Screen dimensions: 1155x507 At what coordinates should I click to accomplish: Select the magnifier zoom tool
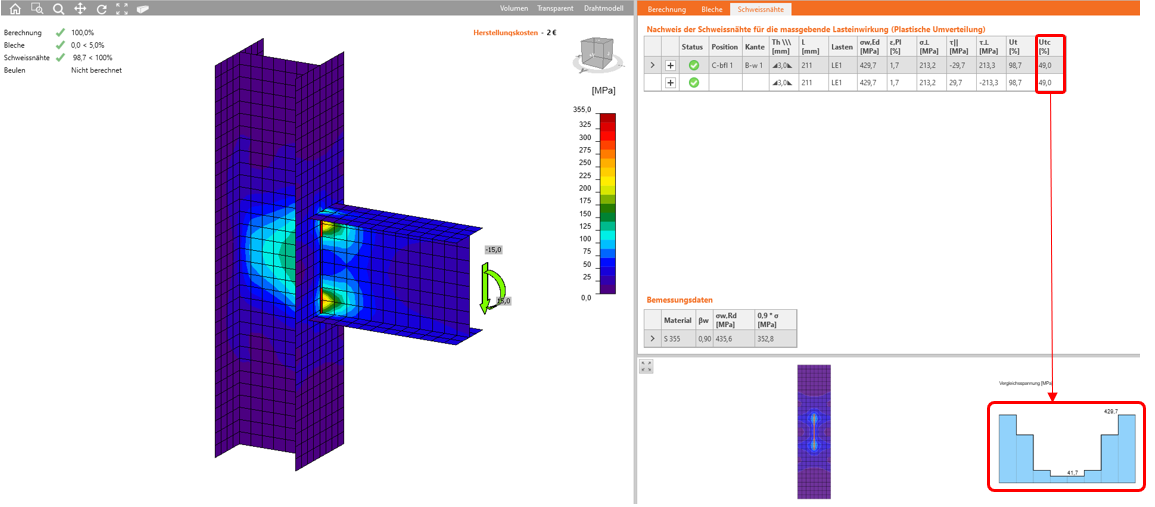[x=58, y=9]
